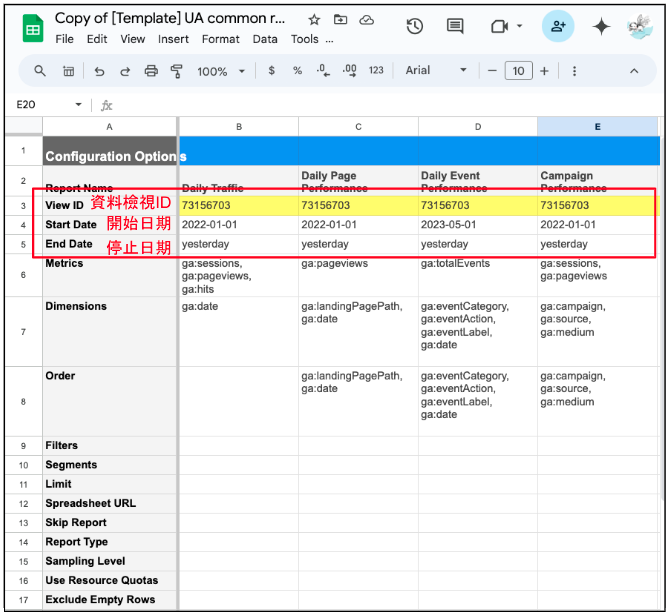Format cell as percent
This screenshot has width=669, height=615.
(x=297, y=70)
